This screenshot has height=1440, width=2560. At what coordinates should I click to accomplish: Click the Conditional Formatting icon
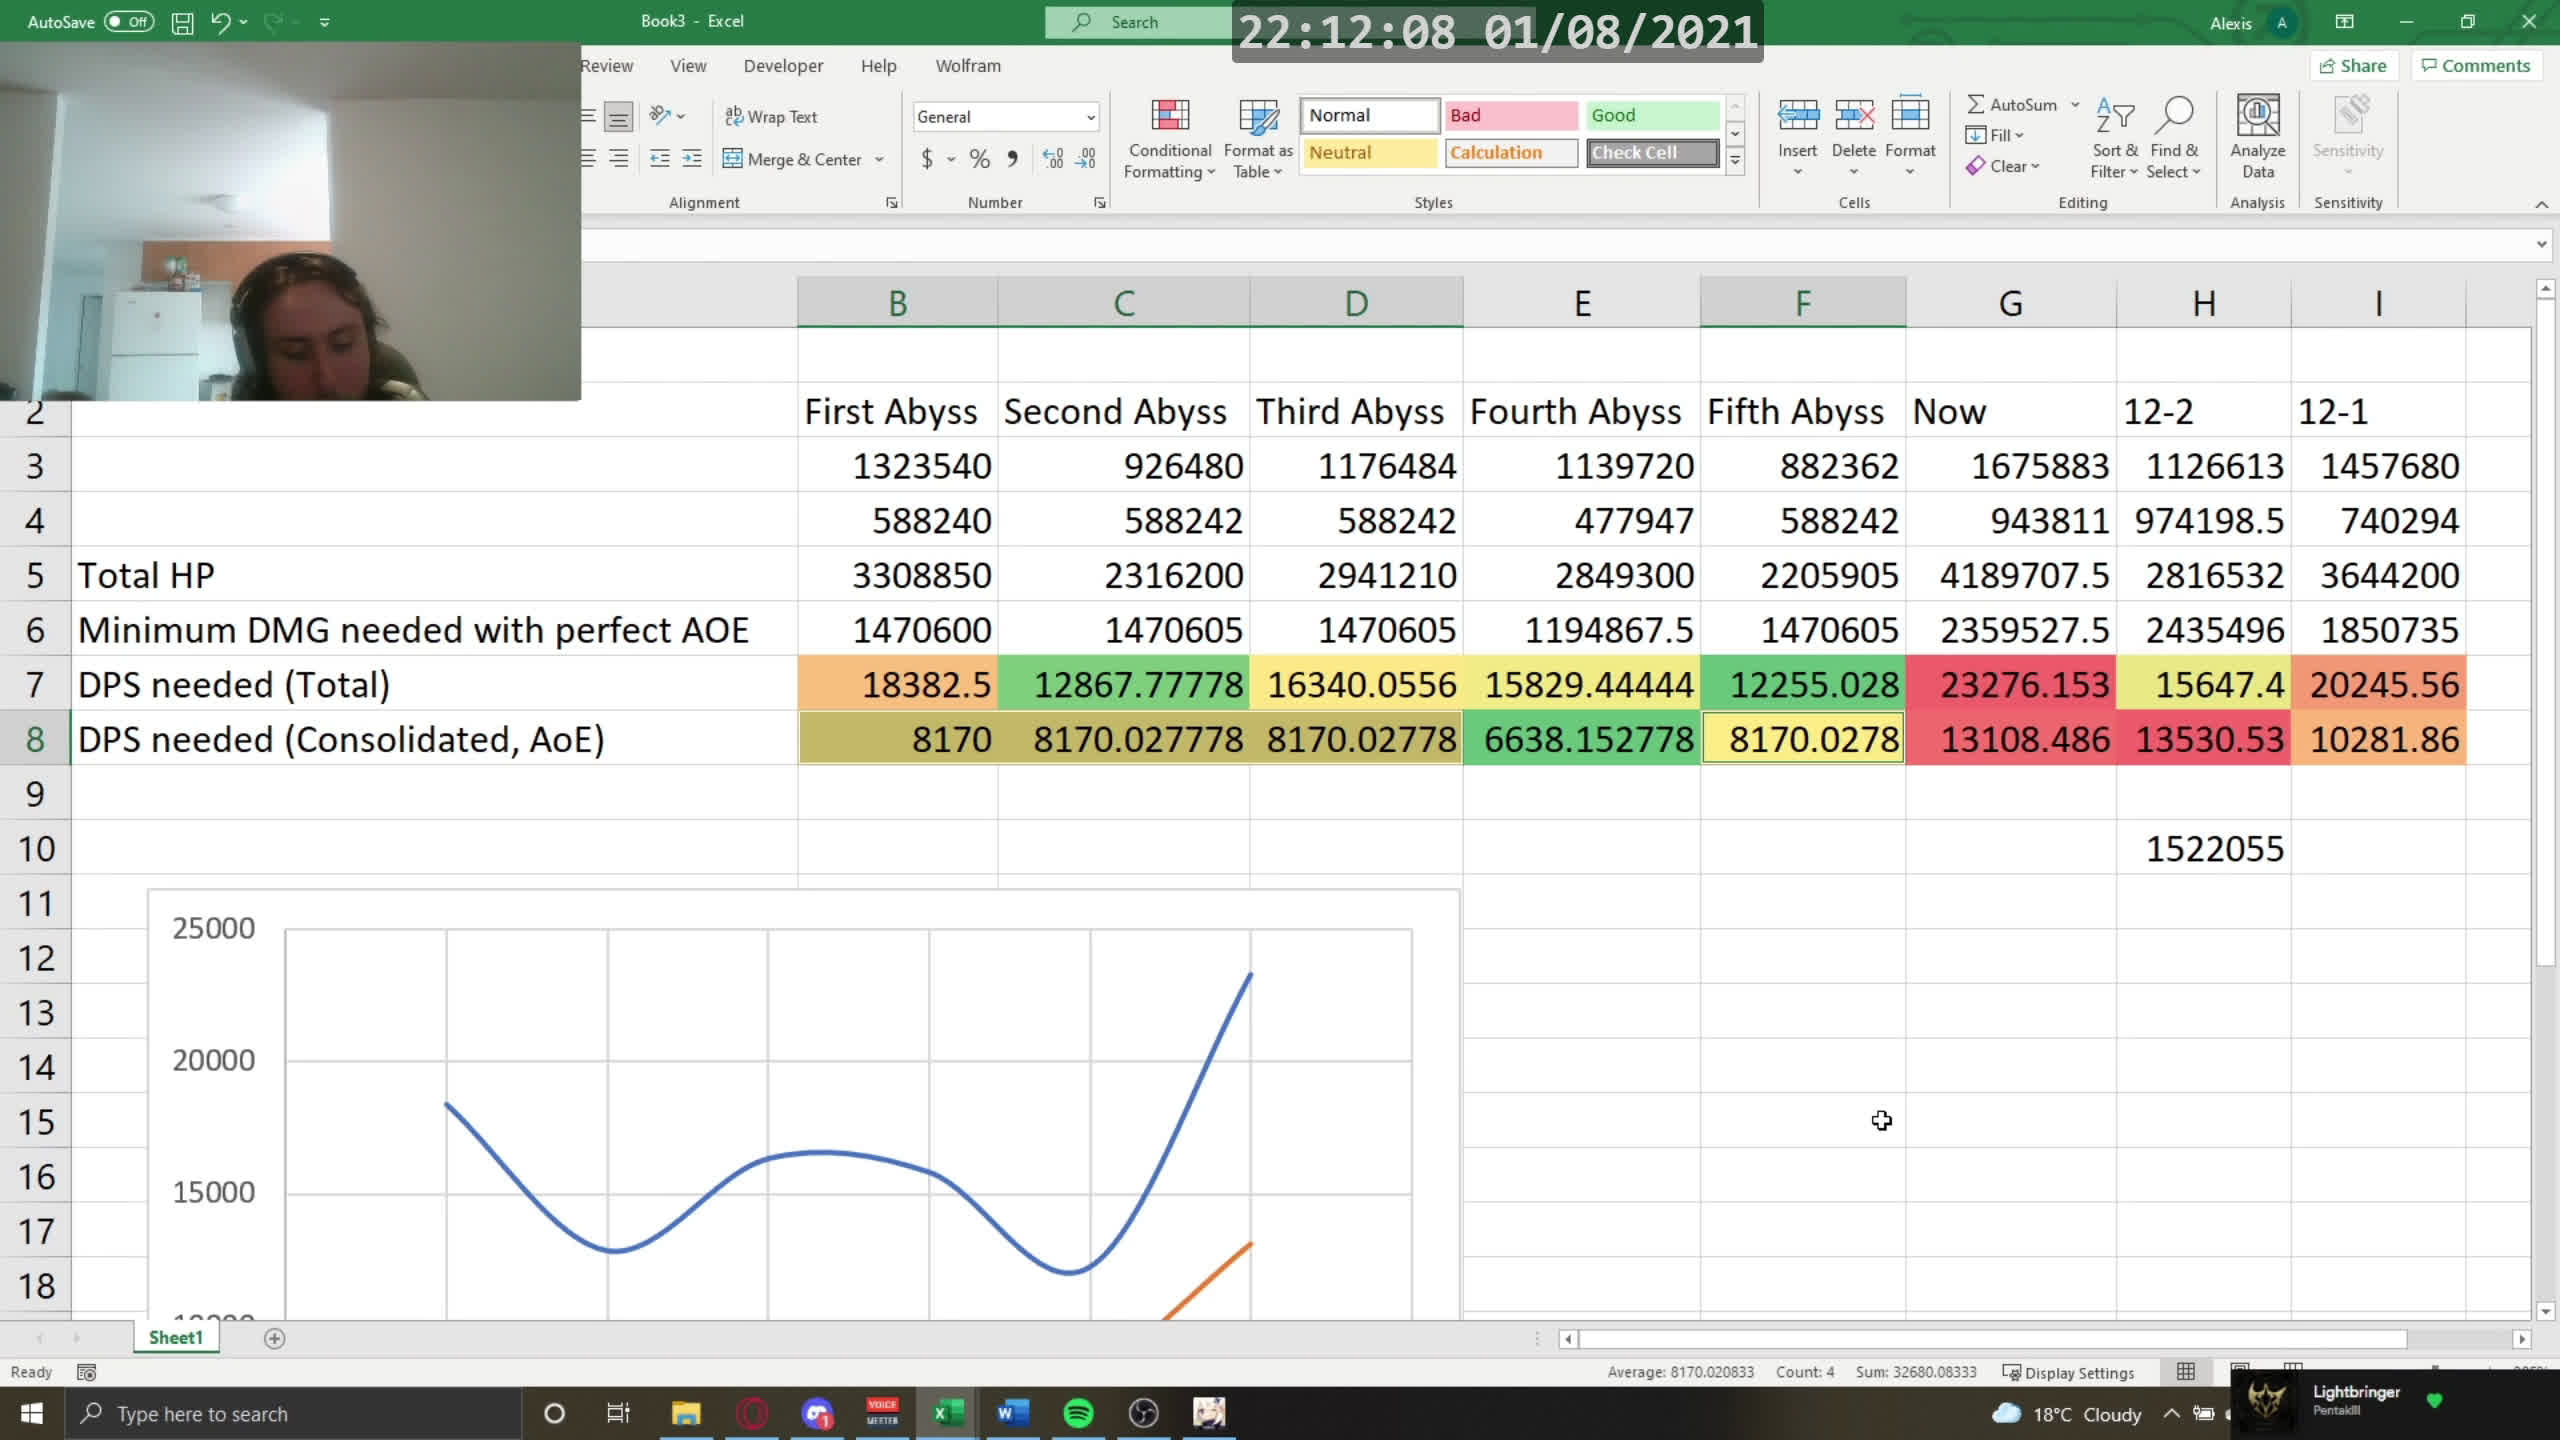(1169, 117)
